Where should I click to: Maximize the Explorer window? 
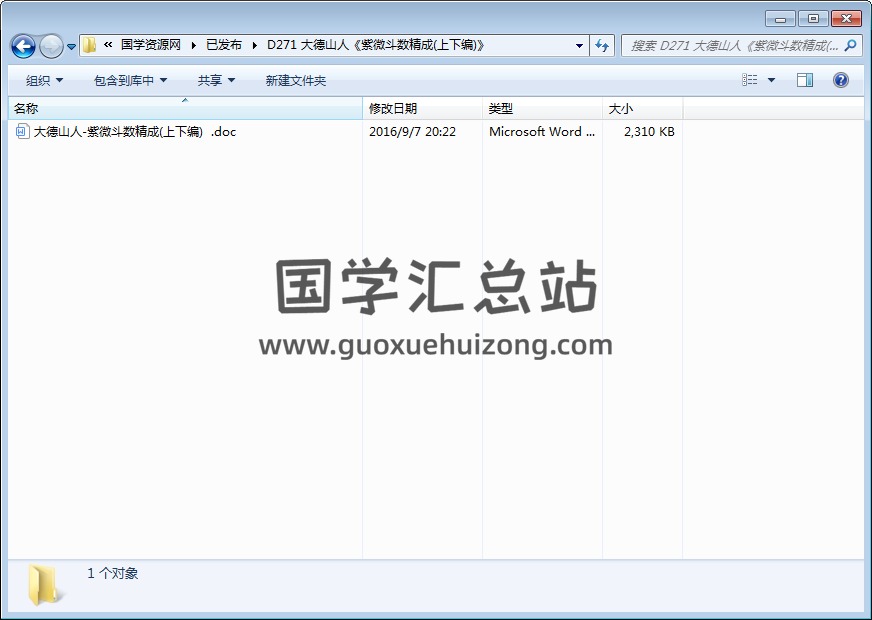(x=813, y=19)
